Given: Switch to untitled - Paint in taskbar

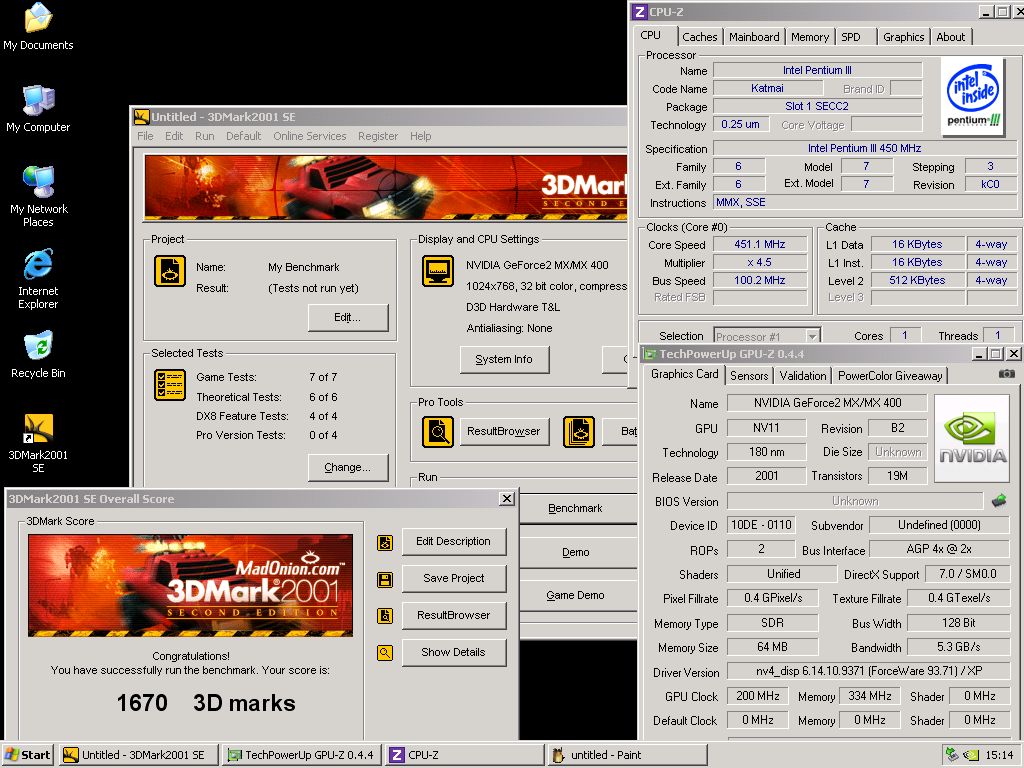Looking at the screenshot, I should click(x=627, y=755).
